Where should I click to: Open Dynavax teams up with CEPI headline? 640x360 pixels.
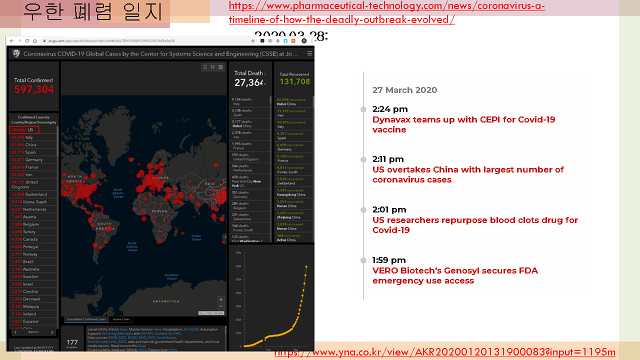click(464, 124)
